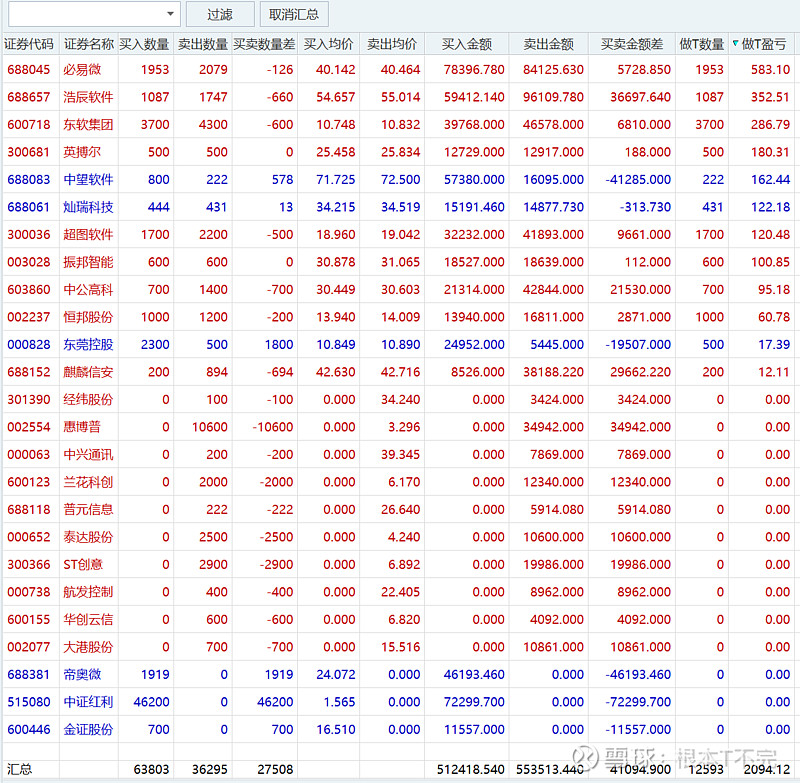Select the 中望软件 688083 row

(x=398, y=180)
